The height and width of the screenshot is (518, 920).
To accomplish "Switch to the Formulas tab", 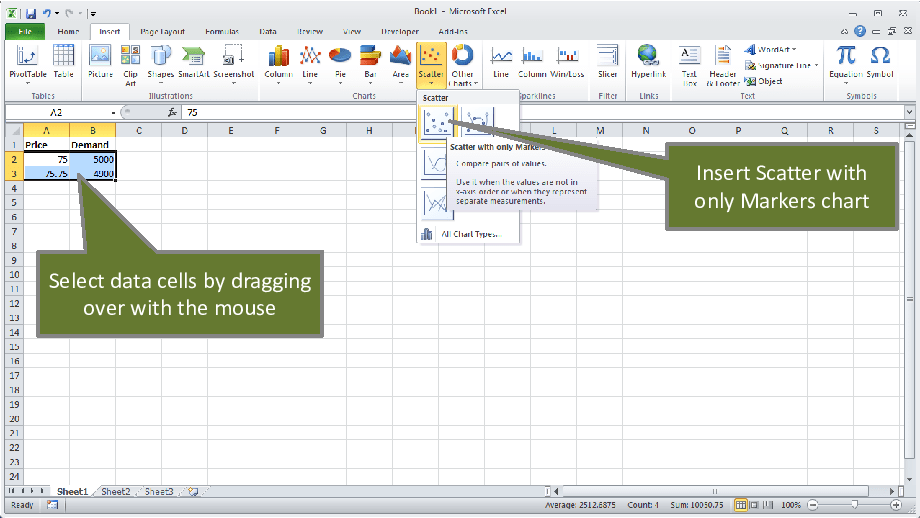I will (222, 32).
